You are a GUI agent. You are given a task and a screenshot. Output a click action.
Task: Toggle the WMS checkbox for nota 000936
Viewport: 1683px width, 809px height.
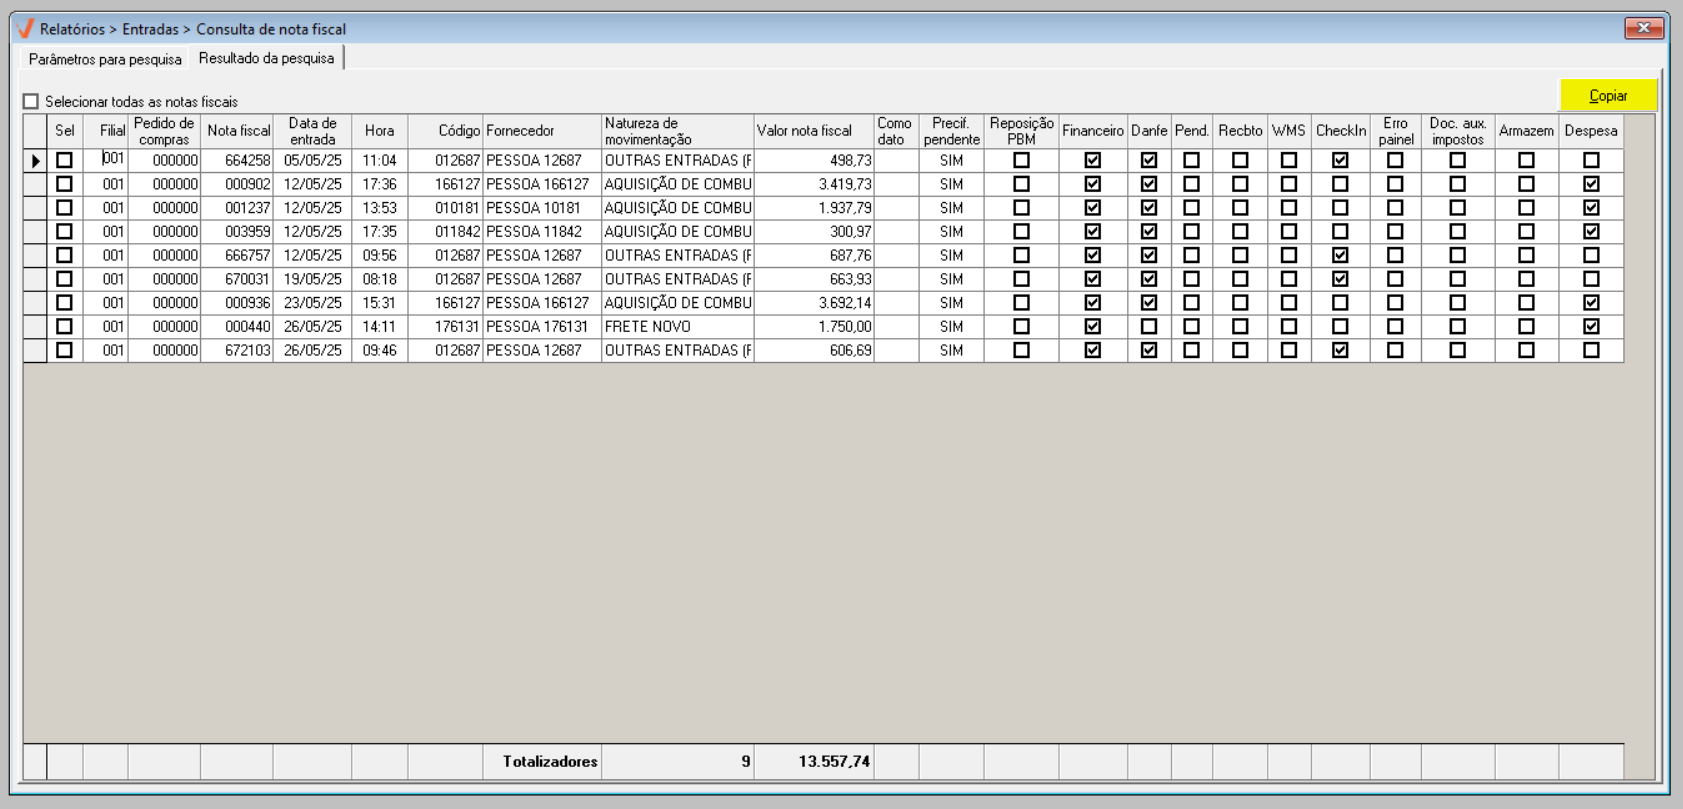(x=1289, y=303)
